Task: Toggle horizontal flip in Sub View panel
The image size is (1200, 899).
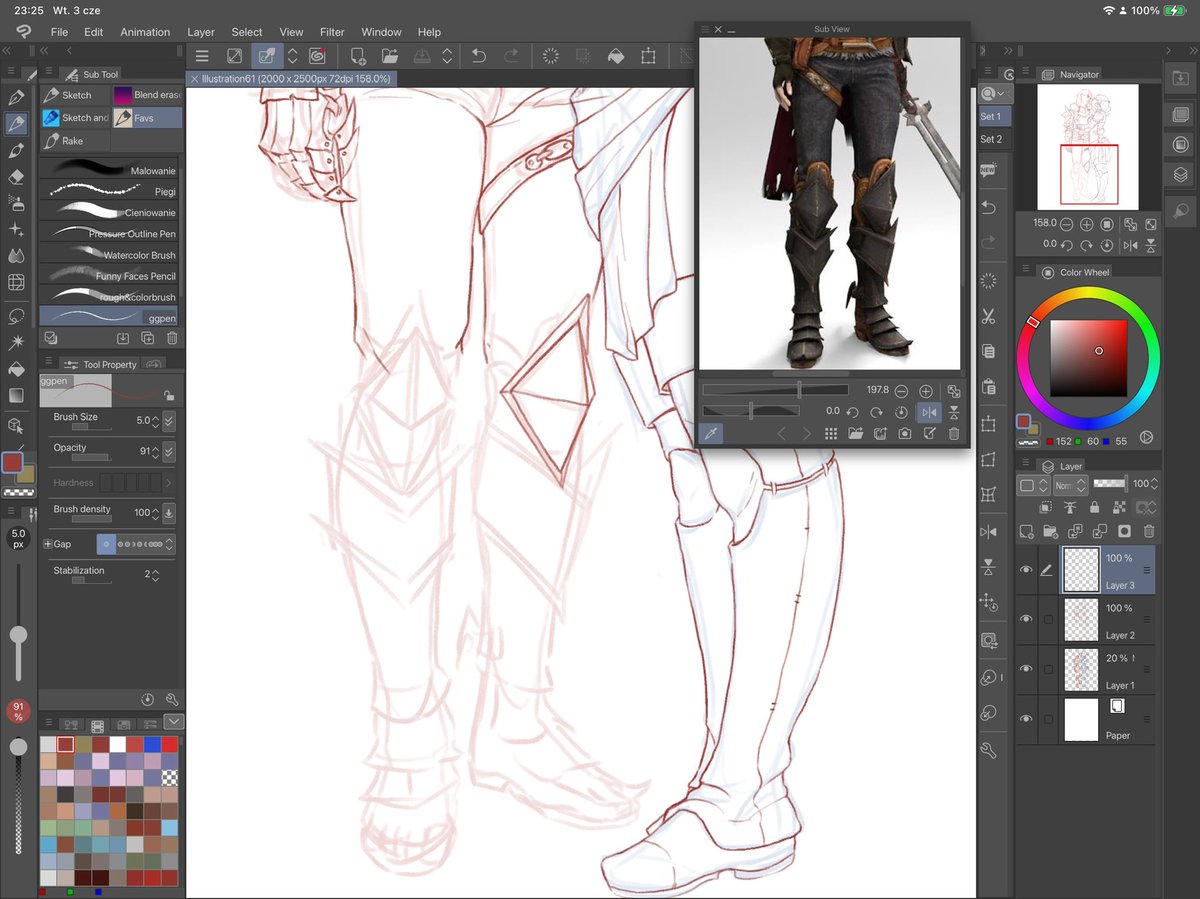Action: [929, 412]
